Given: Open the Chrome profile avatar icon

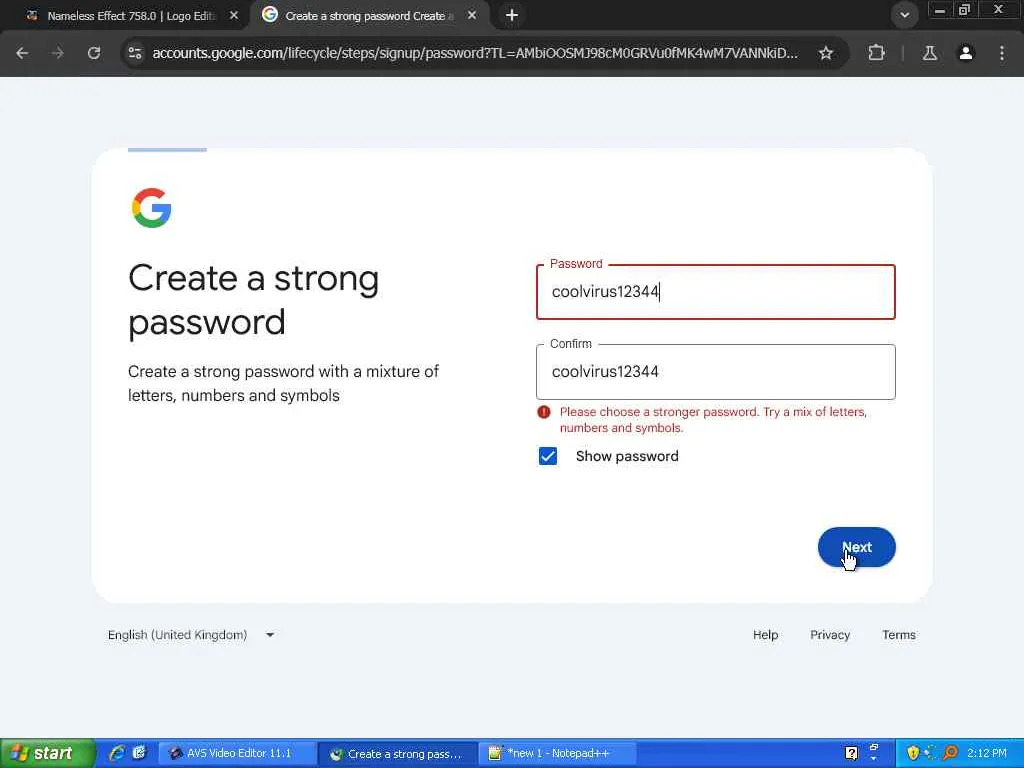Looking at the screenshot, I should [966, 53].
